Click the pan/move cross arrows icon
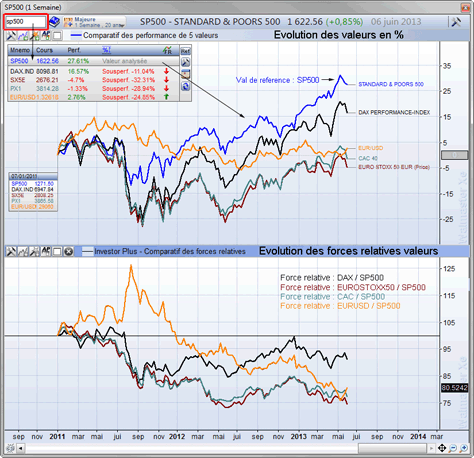474x458 pixels. [x=442, y=449]
